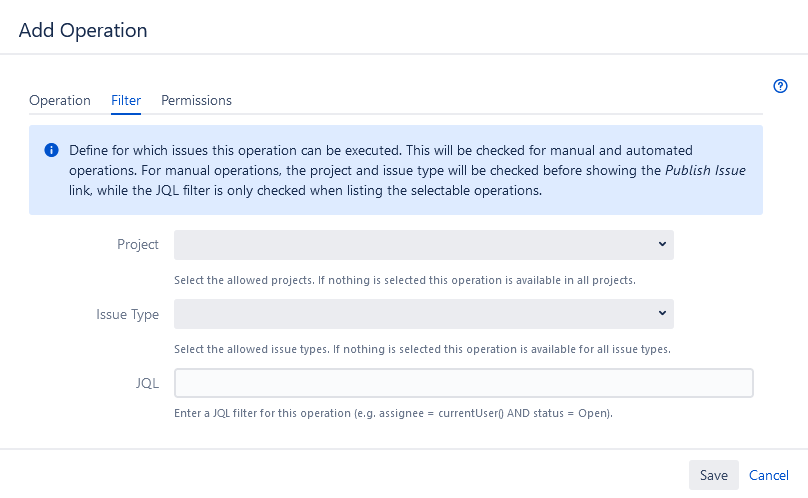This screenshot has width=808, height=498.
Task: Click the Add Operation dialog title
Action: [83, 30]
